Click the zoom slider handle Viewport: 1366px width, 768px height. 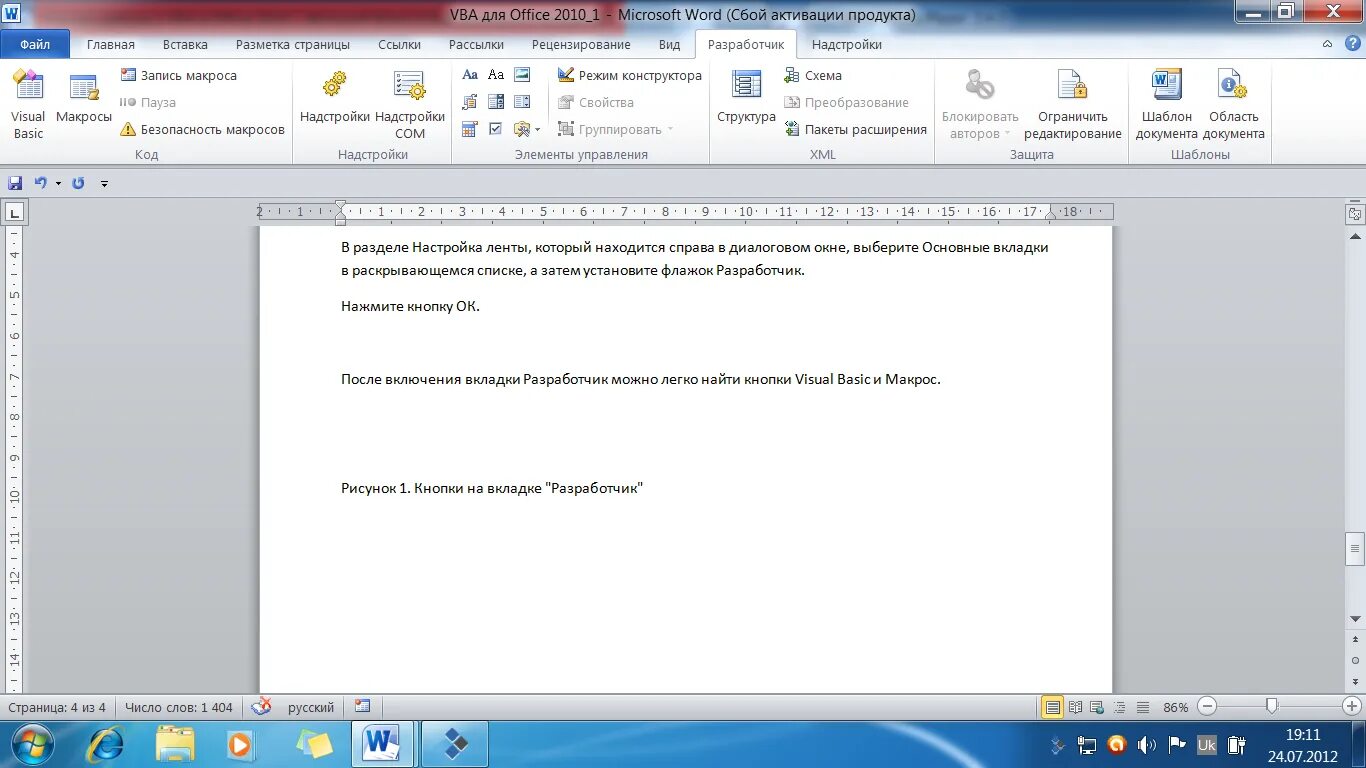(x=1271, y=706)
